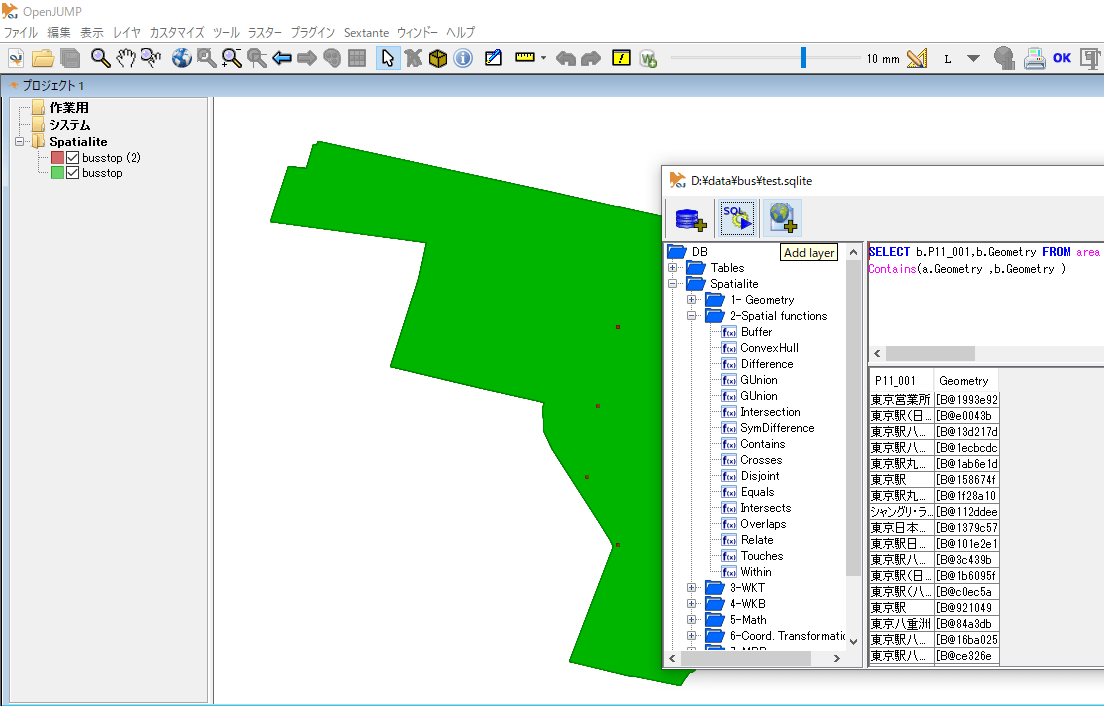Select the Fence box tool
The height and width of the screenshot is (706, 1104).
[x=438, y=58]
